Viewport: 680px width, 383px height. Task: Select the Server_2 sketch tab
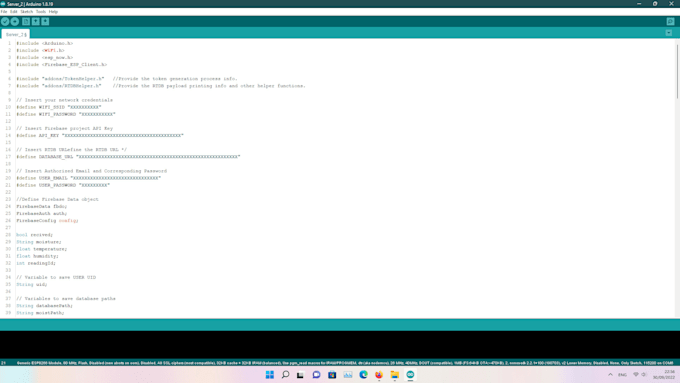point(16,34)
